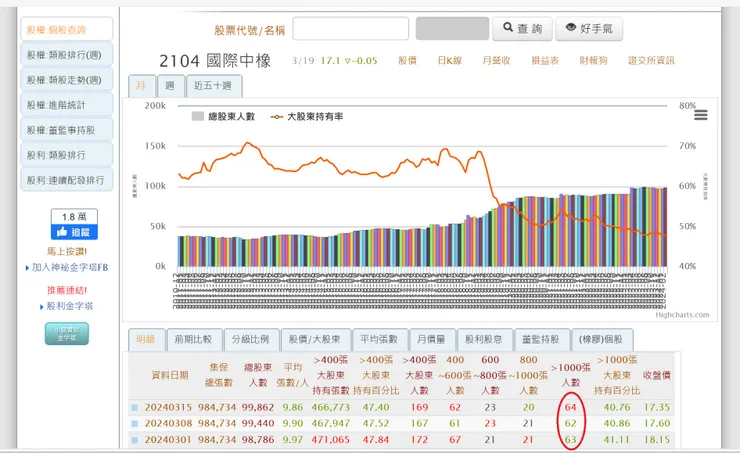Click the blue square beside 20240315 row
The image size is (740, 453).
tap(135, 408)
